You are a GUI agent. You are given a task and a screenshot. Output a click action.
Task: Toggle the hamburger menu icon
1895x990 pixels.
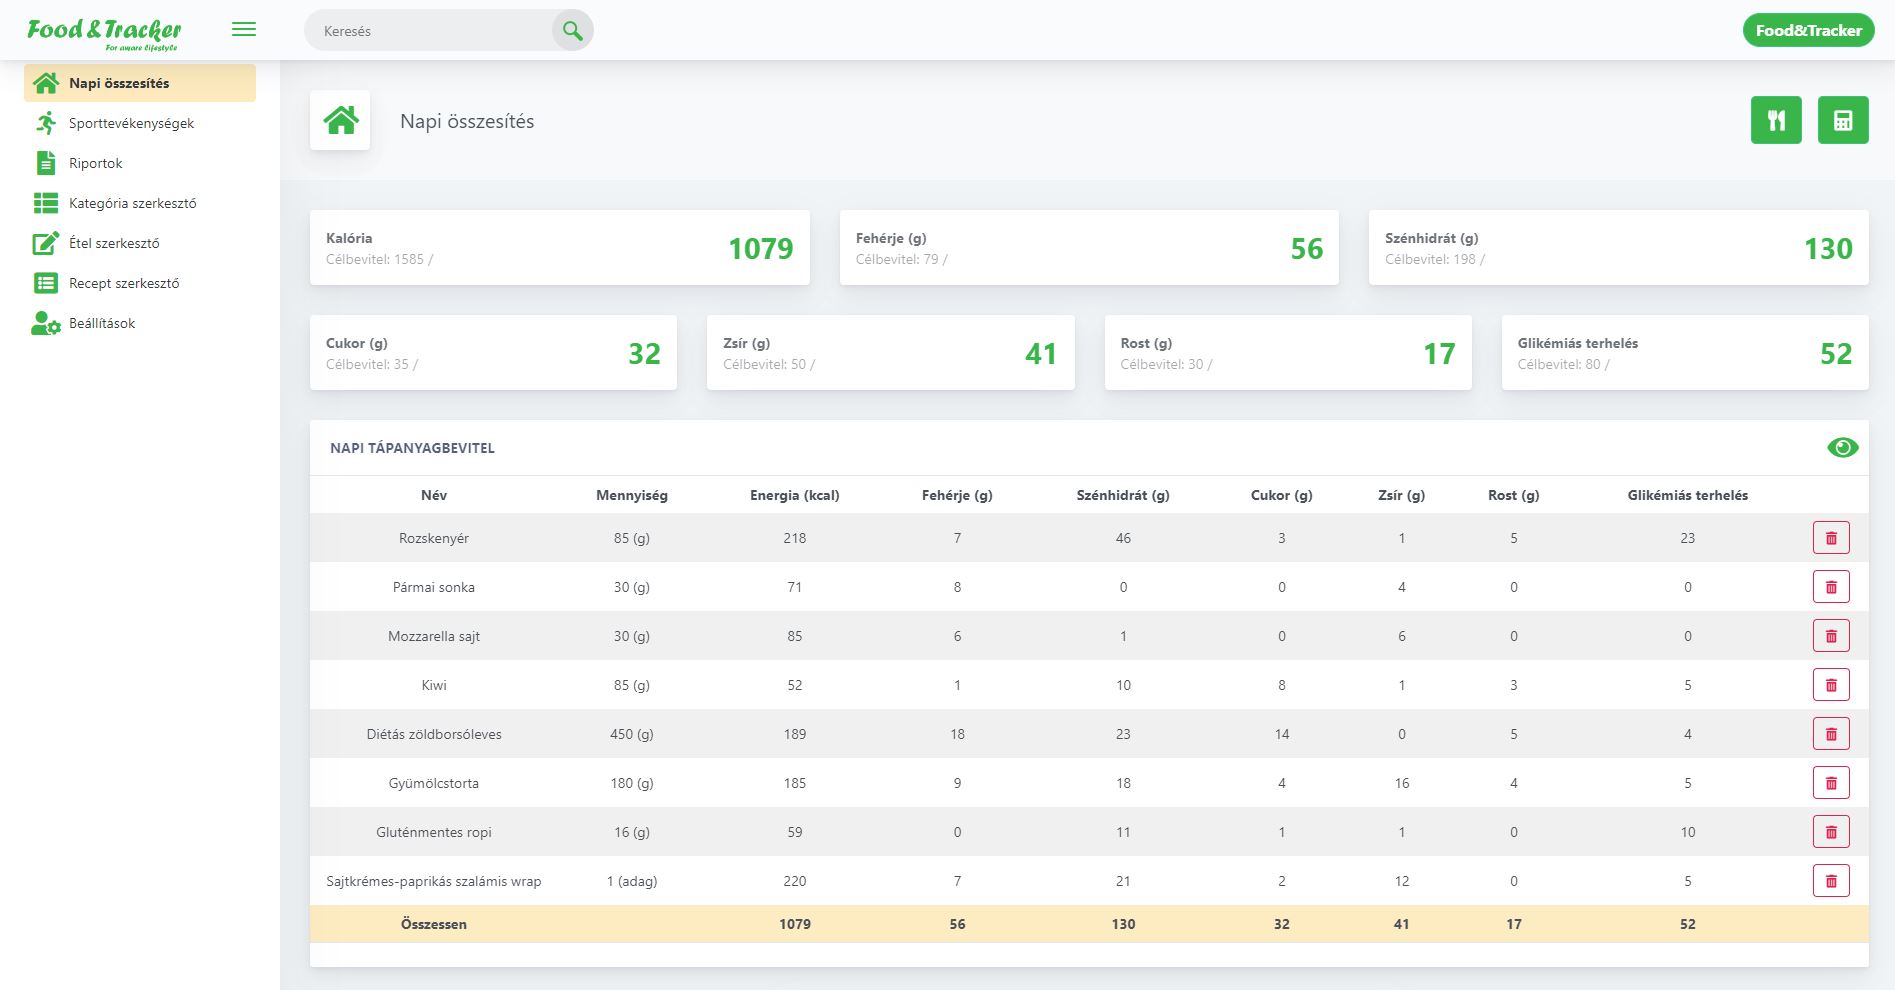click(244, 30)
